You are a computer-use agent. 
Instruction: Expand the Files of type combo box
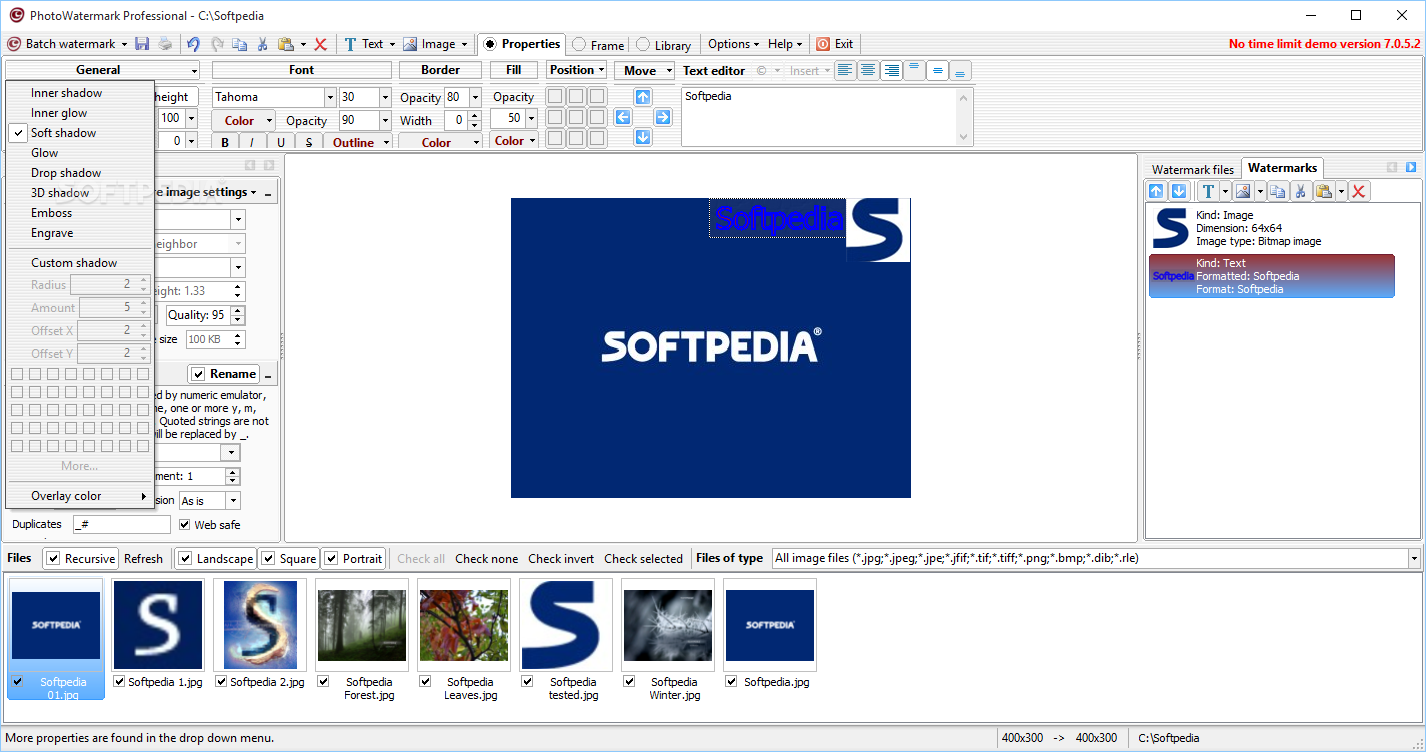pyautogui.click(x=1414, y=558)
